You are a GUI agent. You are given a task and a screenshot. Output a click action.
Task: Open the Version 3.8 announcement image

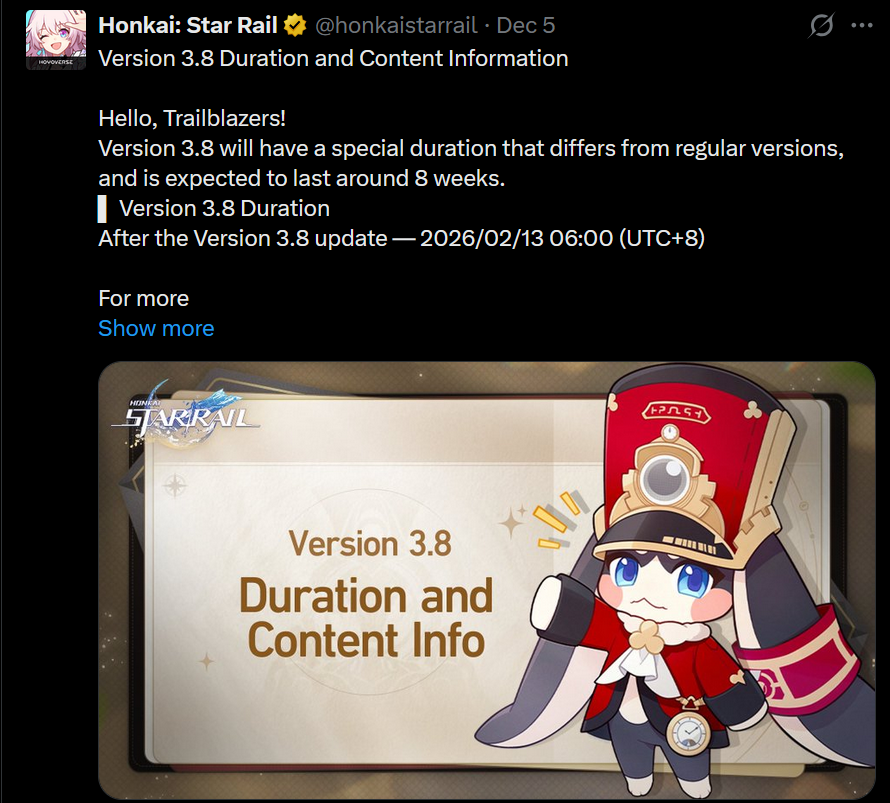click(486, 580)
